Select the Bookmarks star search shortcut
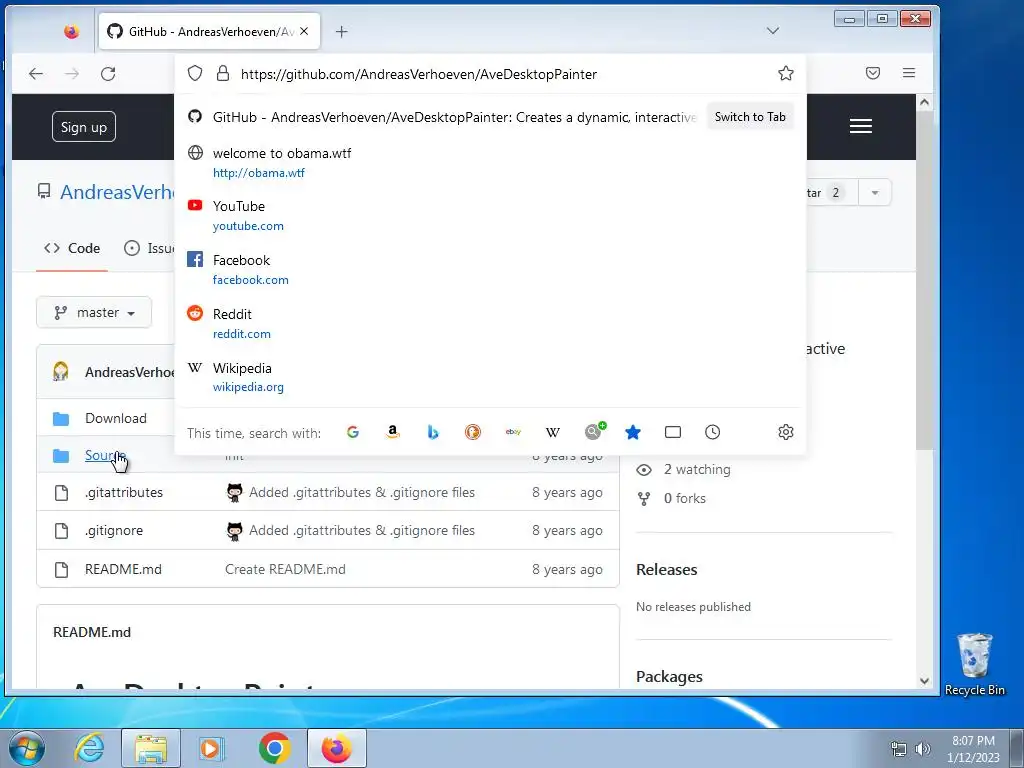Viewport: 1024px width, 768px height. [633, 432]
